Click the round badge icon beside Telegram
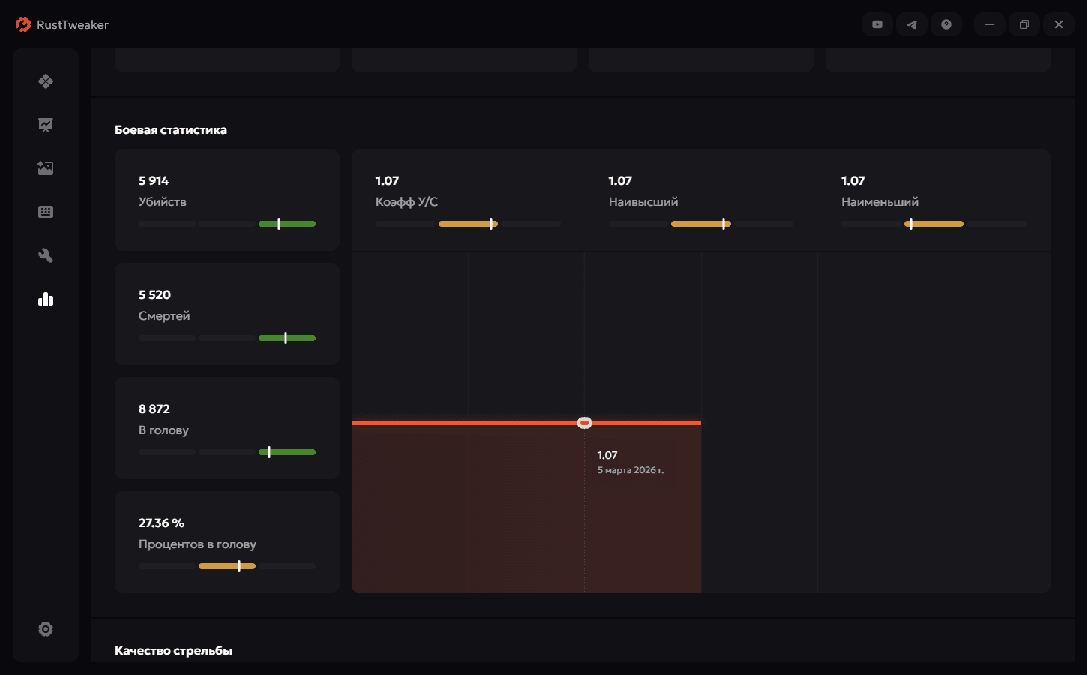Viewport: 1087px width, 675px height. pyautogui.click(x=946, y=25)
